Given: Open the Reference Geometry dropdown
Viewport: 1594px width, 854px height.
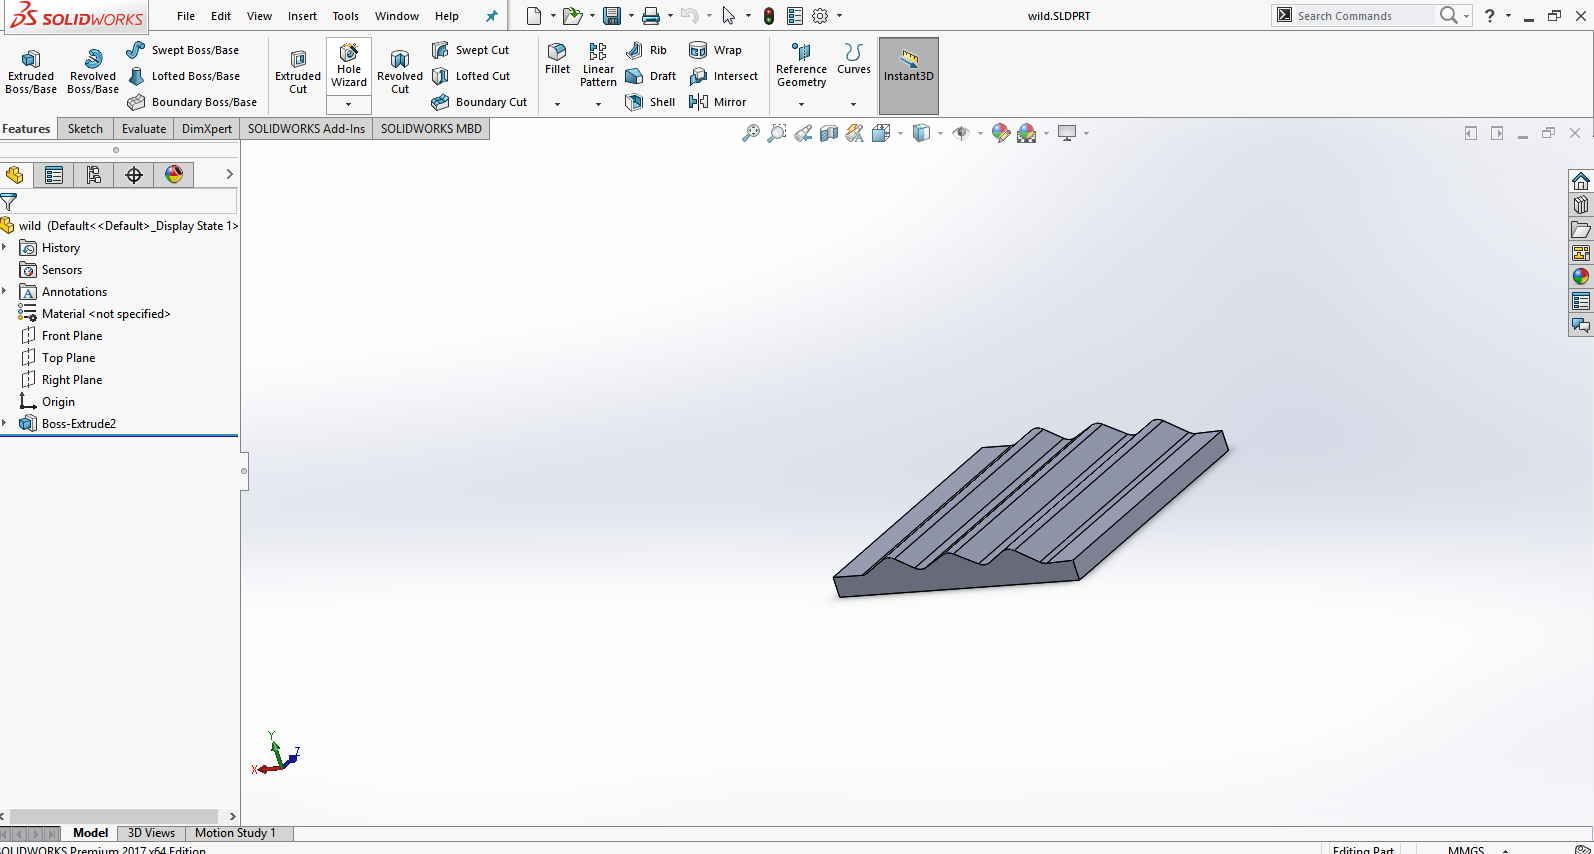Looking at the screenshot, I should 801,104.
